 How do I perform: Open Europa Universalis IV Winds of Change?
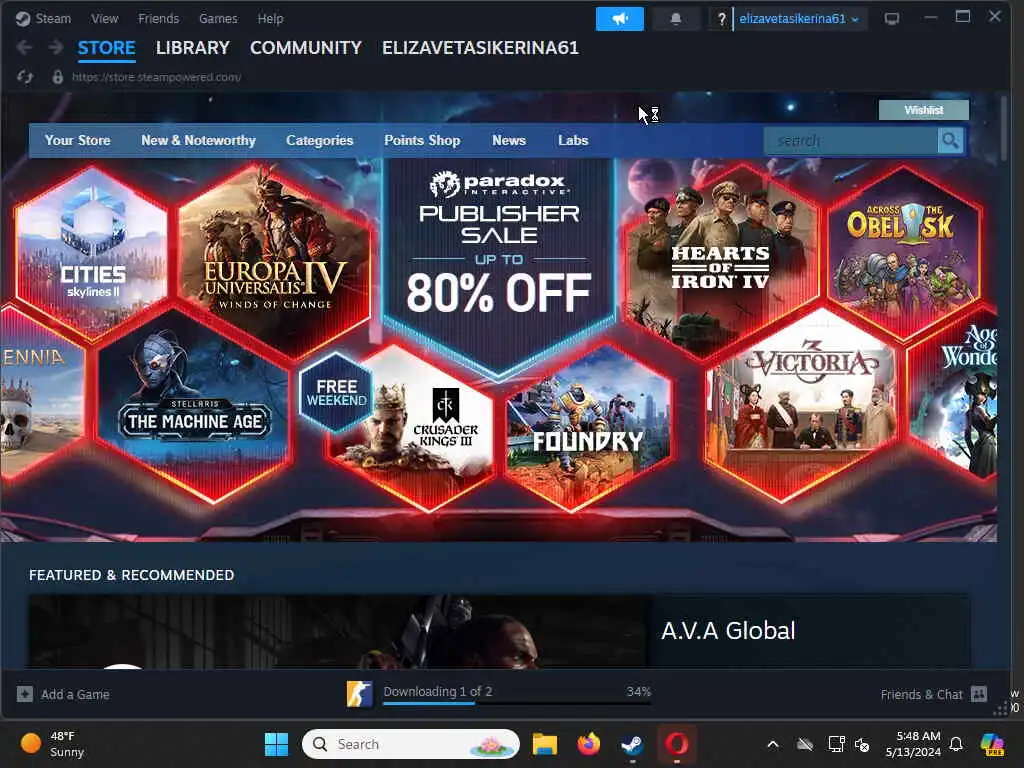274,260
